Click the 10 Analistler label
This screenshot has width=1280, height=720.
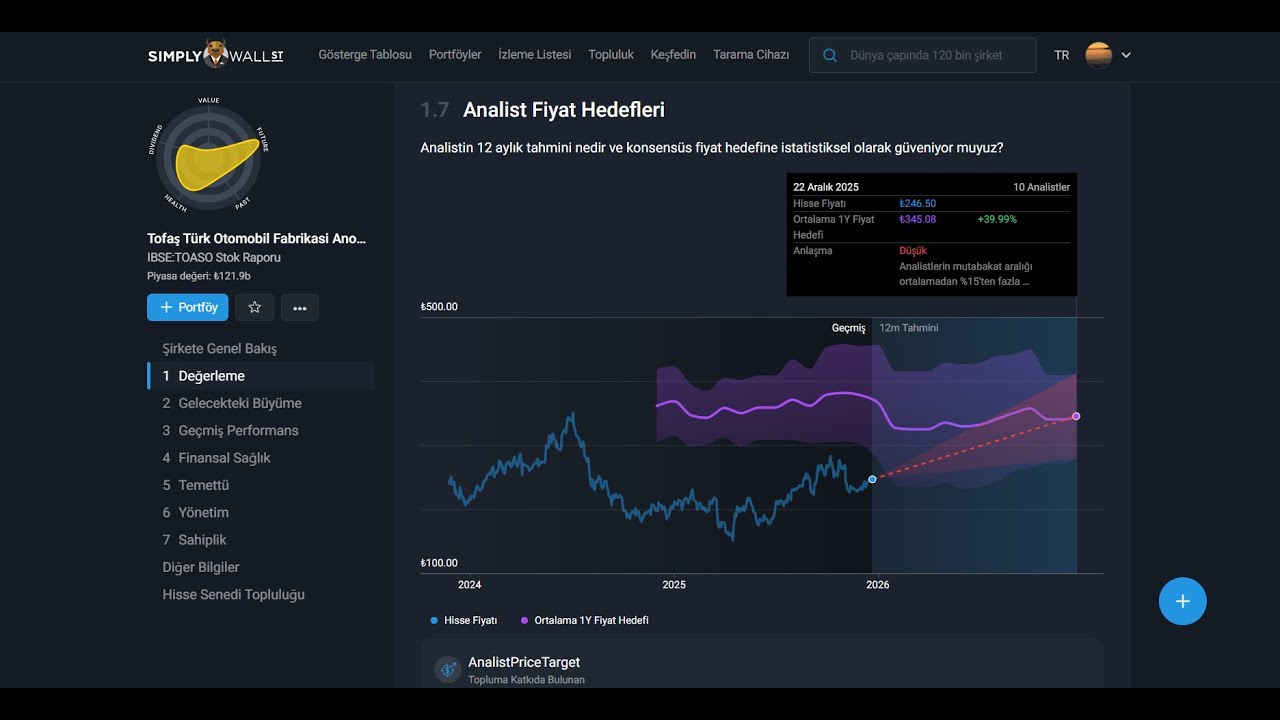[x=1041, y=187]
